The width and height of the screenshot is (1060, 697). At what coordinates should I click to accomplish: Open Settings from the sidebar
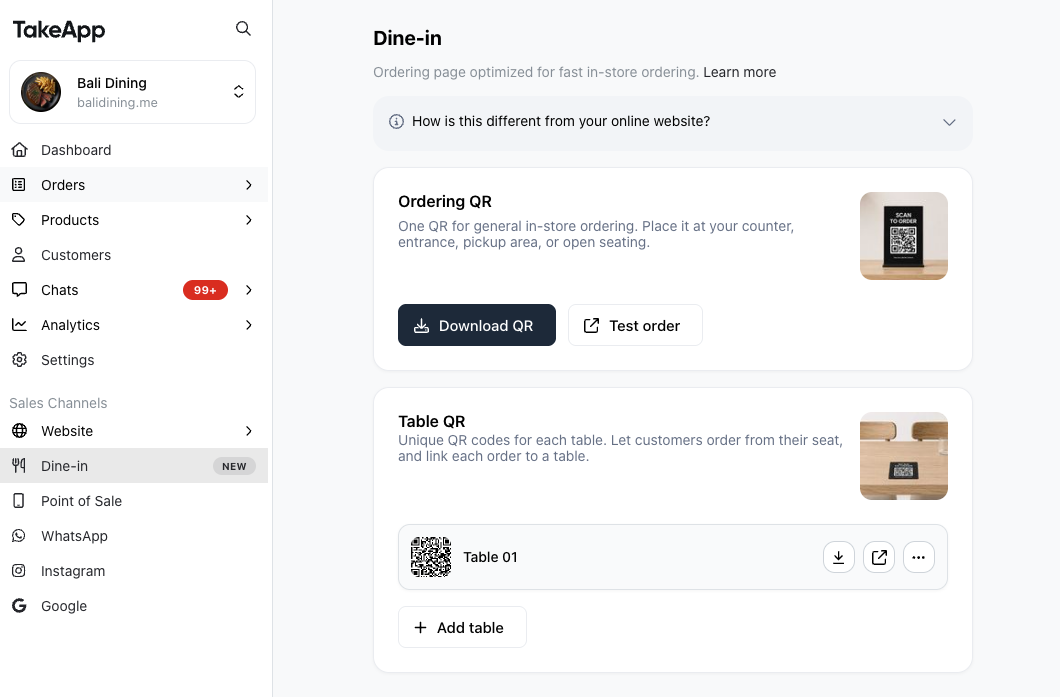[x=134, y=360]
